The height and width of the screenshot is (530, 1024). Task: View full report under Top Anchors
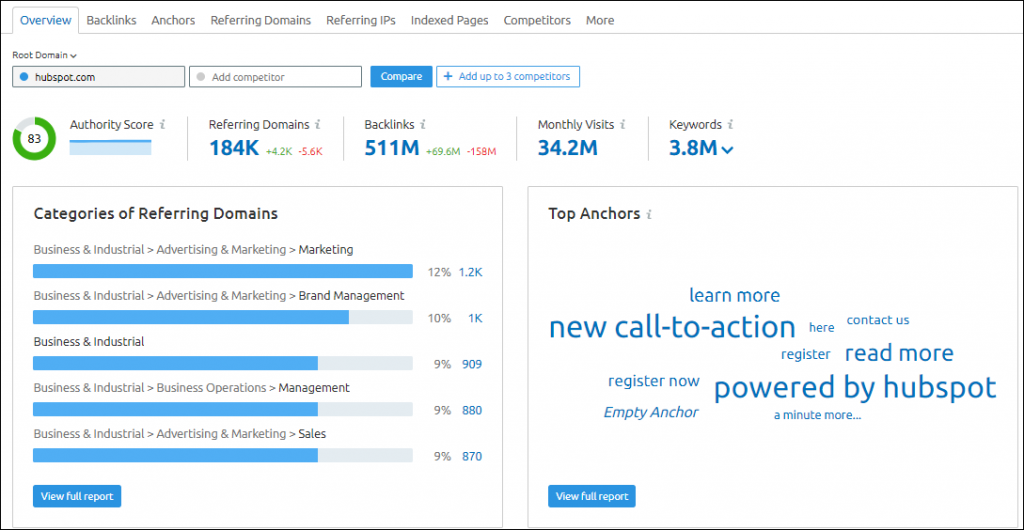tap(592, 496)
